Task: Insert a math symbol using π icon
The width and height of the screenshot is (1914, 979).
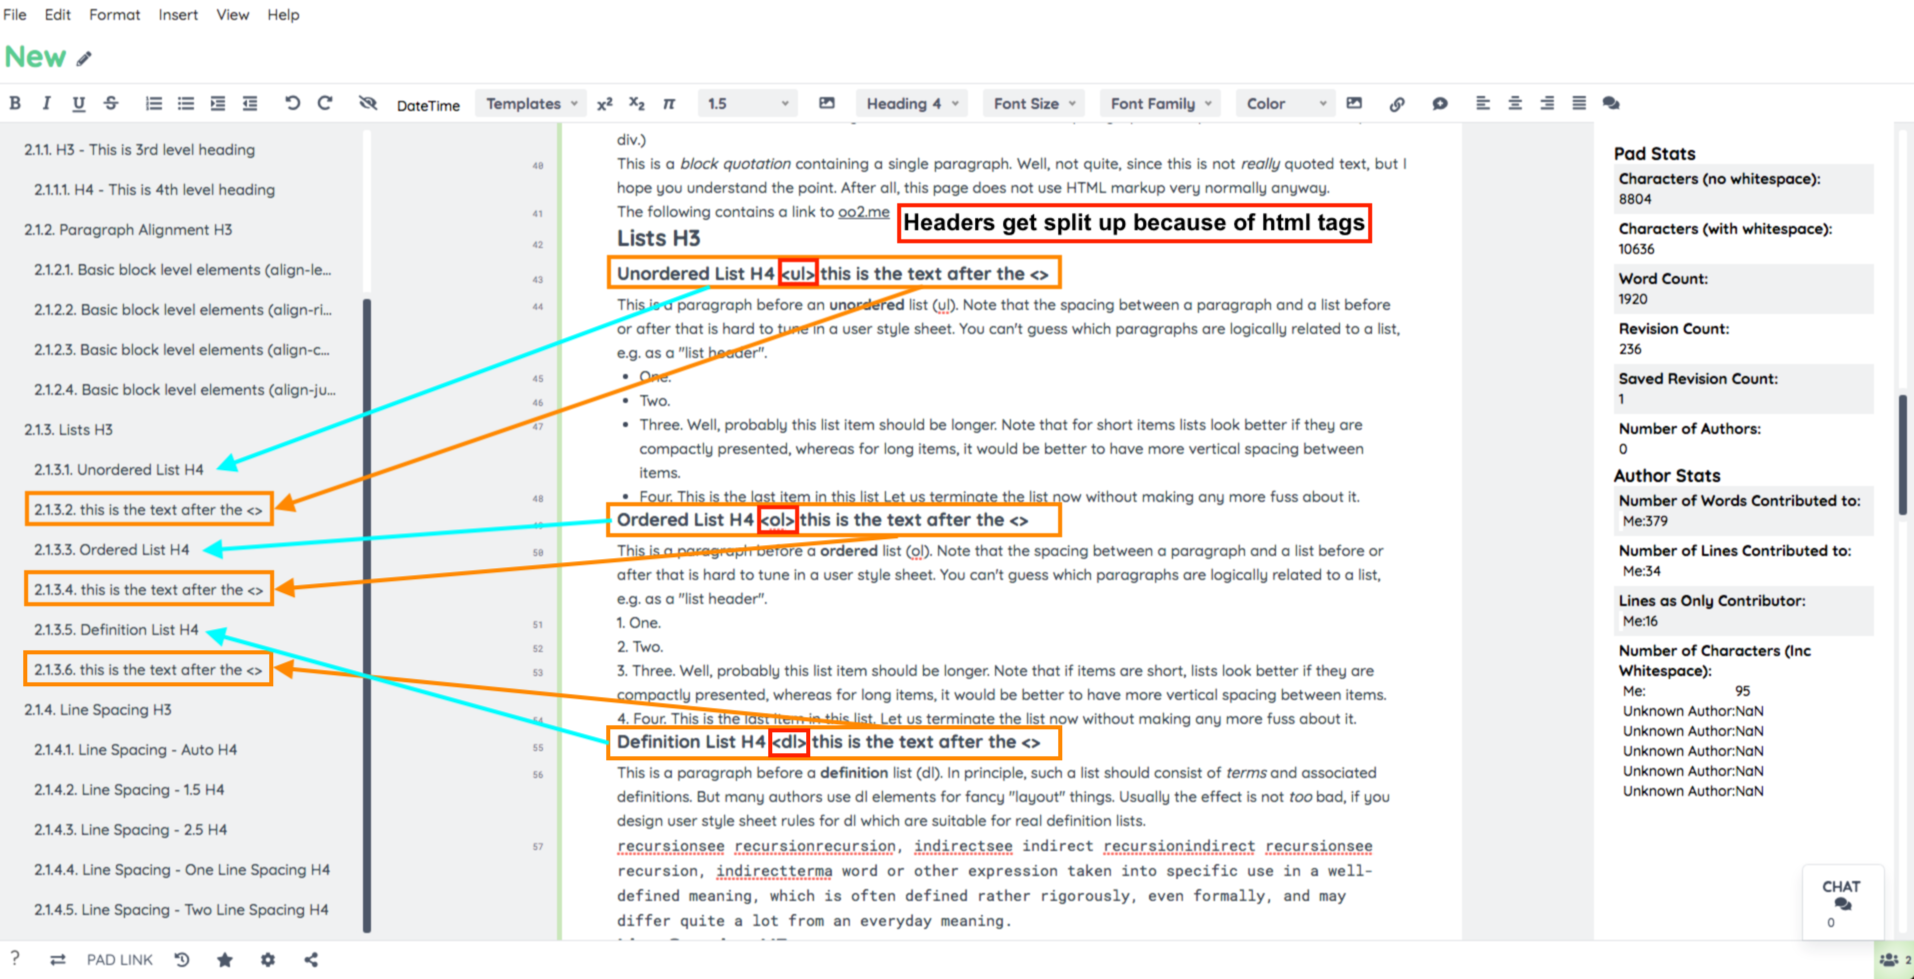Action: (670, 103)
